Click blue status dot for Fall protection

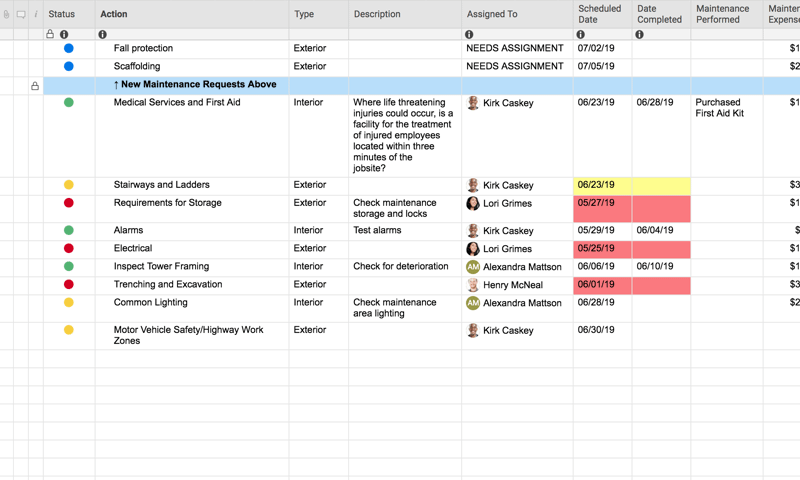tap(68, 48)
